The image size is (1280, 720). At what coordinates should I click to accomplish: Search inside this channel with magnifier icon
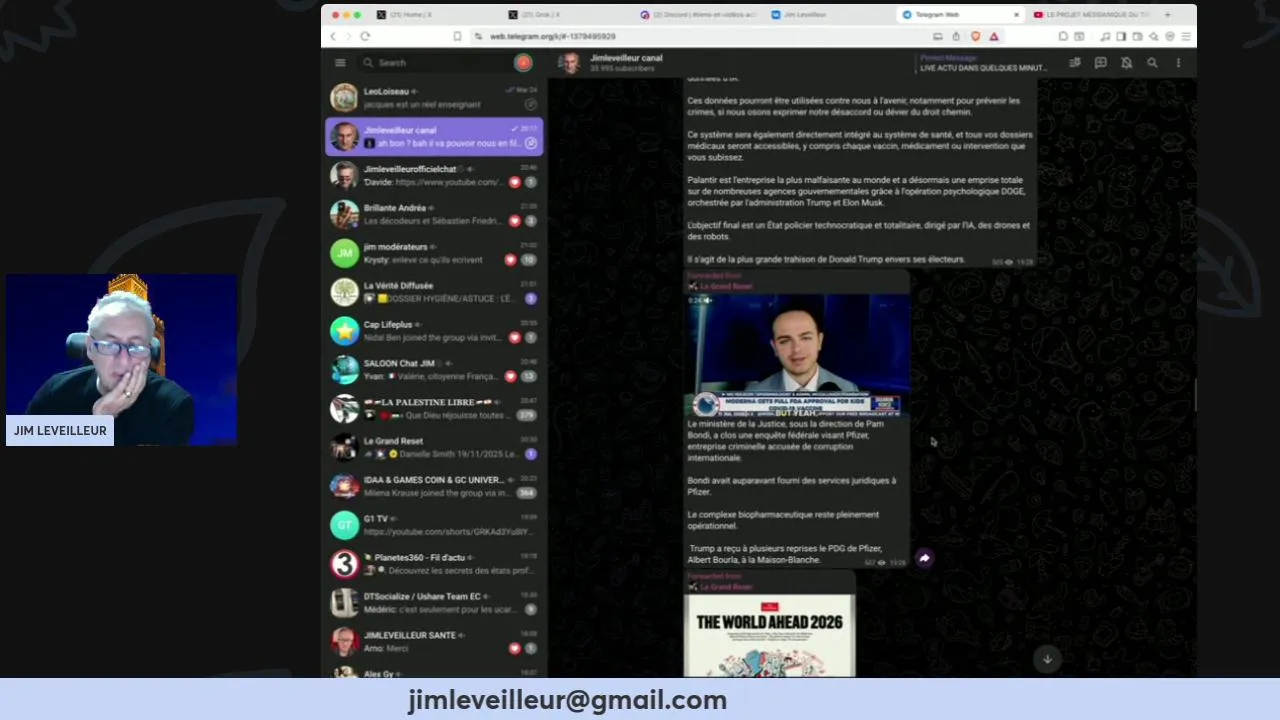pyautogui.click(x=1152, y=63)
